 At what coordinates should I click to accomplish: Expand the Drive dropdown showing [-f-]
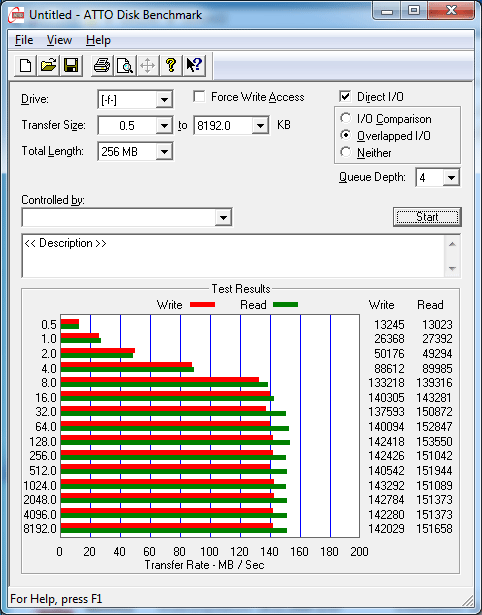point(164,100)
